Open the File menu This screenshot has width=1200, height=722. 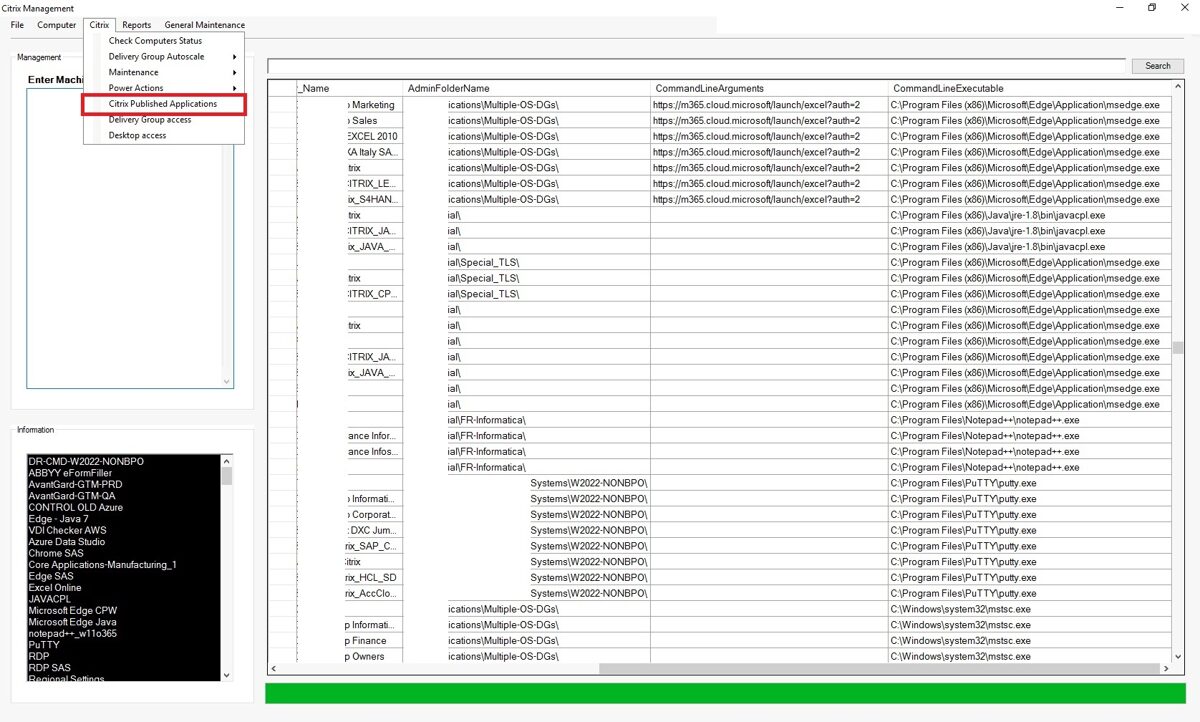(x=17, y=25)
